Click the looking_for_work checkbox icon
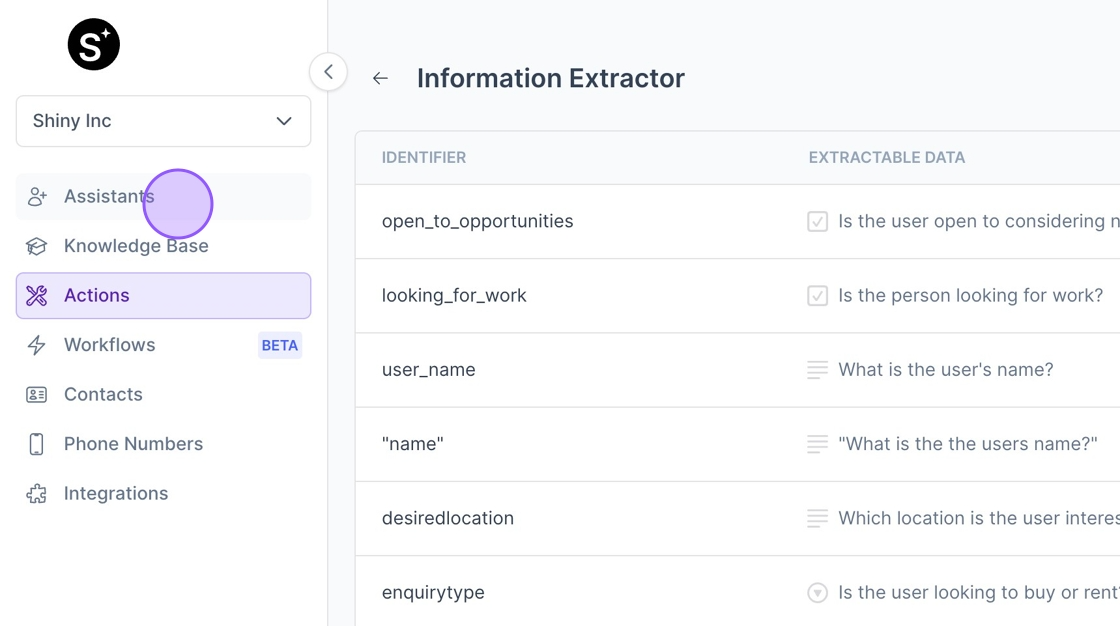This screenshot has height=626, width=1120. [x=817, y=296]
